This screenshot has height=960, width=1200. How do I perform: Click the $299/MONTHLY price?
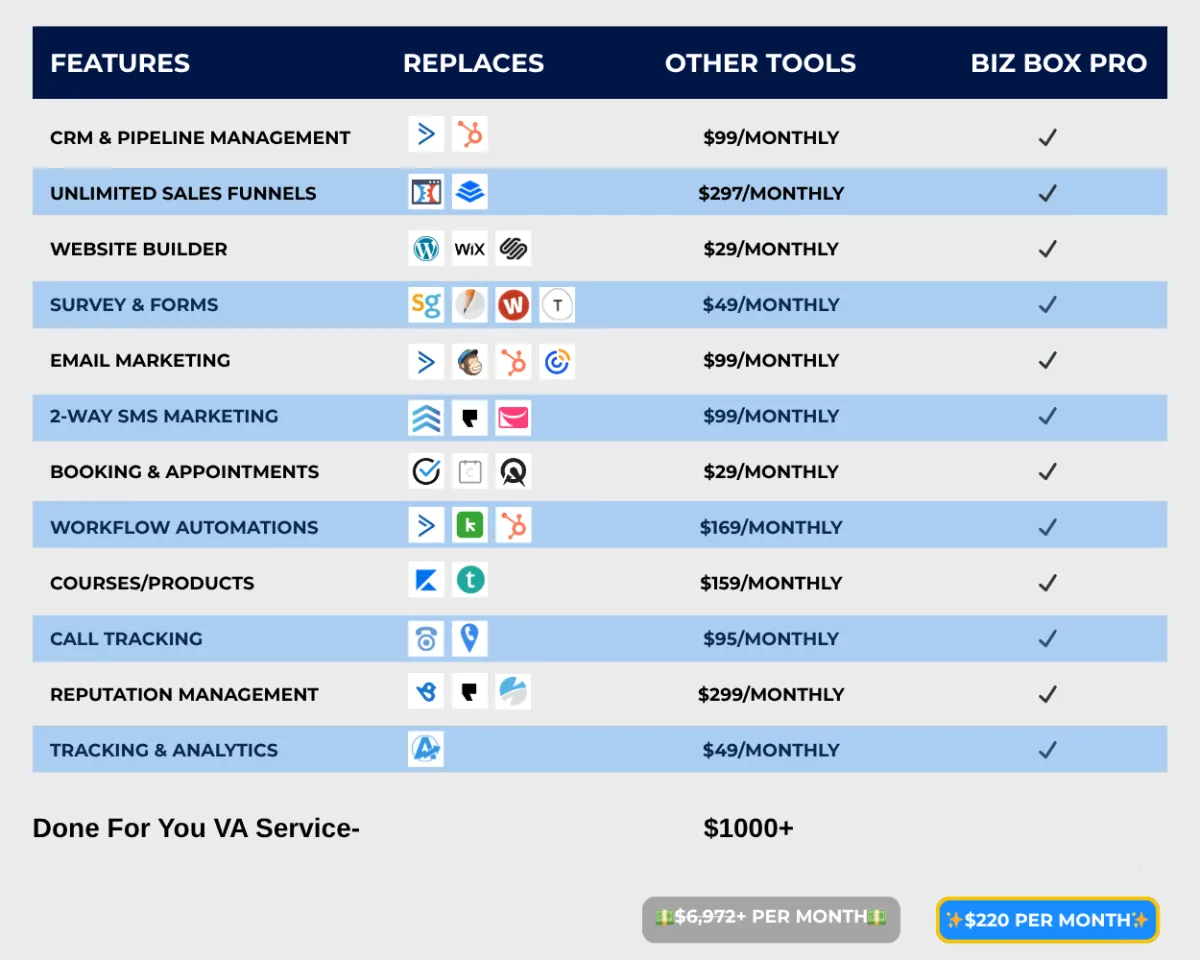(771, 694)
